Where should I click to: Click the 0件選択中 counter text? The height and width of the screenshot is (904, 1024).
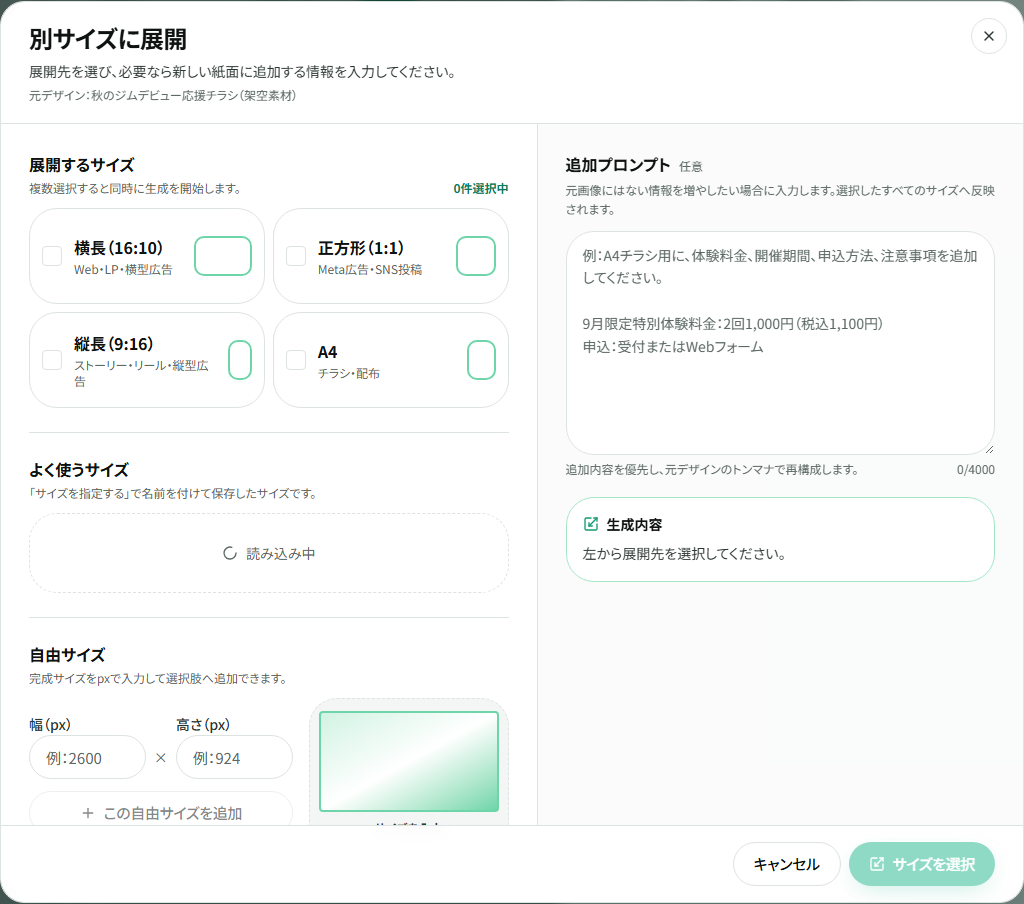481,189
